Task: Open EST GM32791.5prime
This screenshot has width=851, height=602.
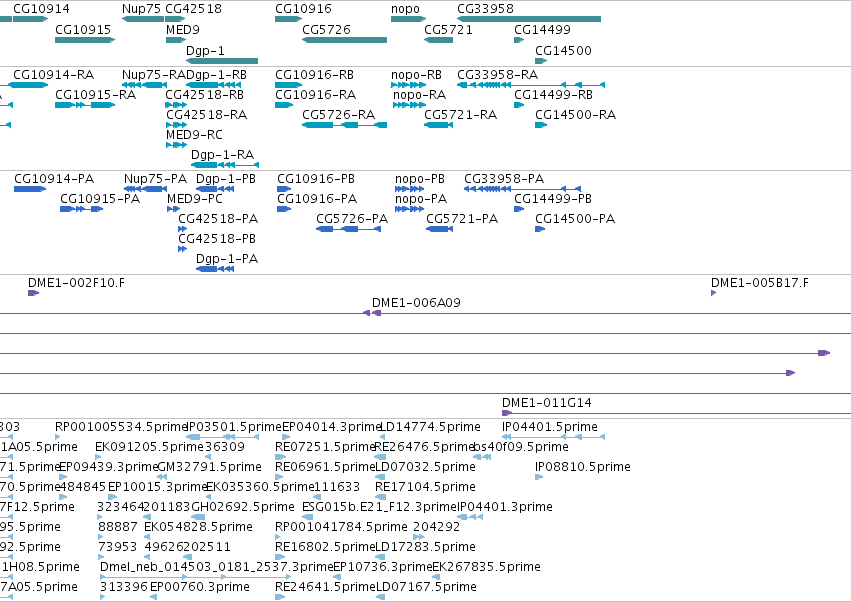Action: click(209, 467)
